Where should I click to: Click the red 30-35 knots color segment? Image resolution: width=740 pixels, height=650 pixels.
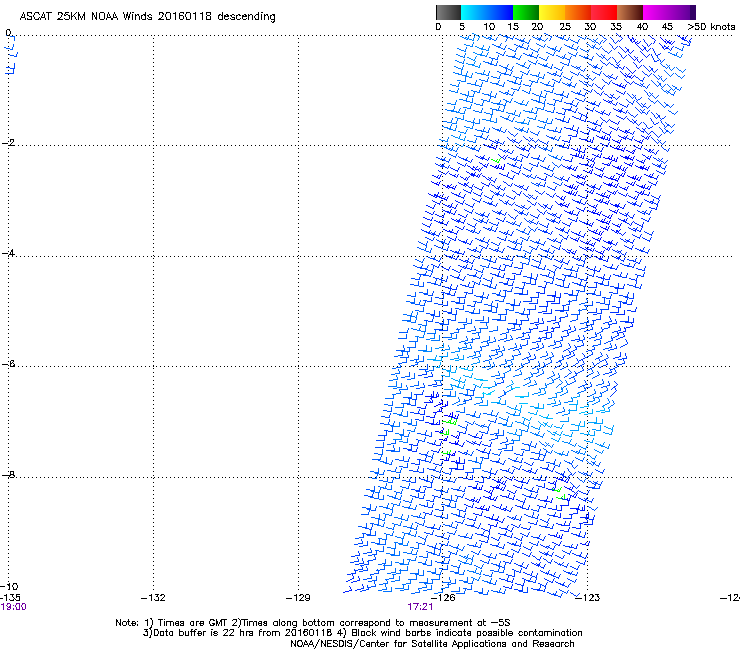point(604,12)
